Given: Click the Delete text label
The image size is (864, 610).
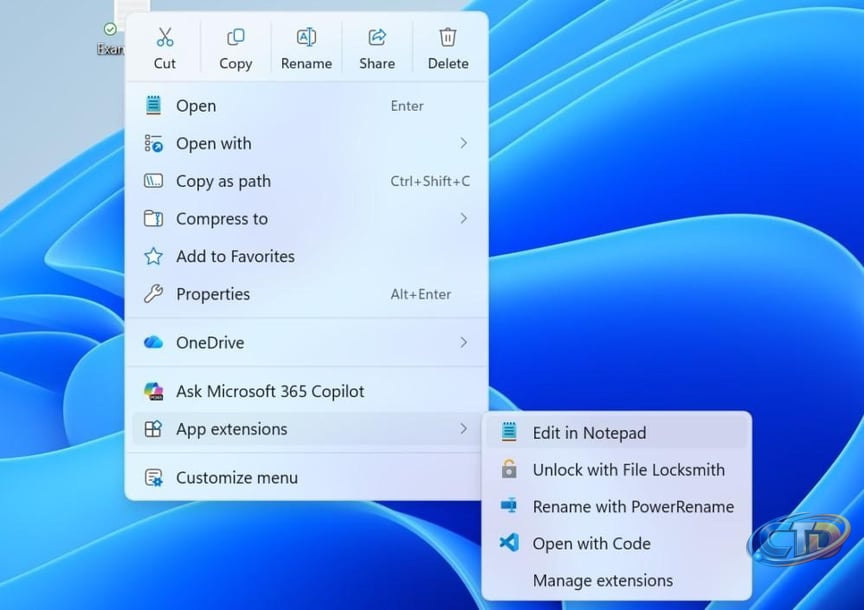Looking at the screenshot, I should (x=448, y=63).
